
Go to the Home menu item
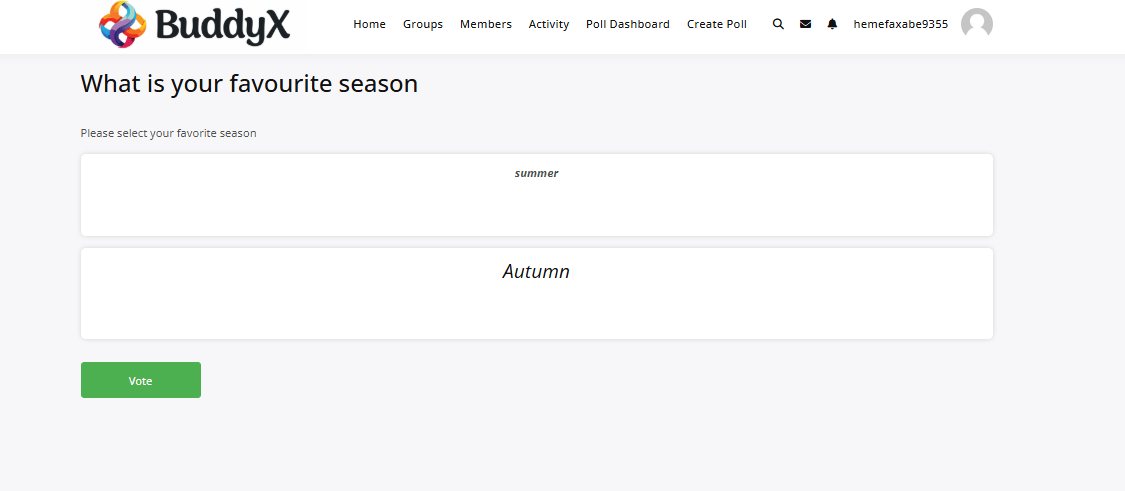tap(369, 24)
